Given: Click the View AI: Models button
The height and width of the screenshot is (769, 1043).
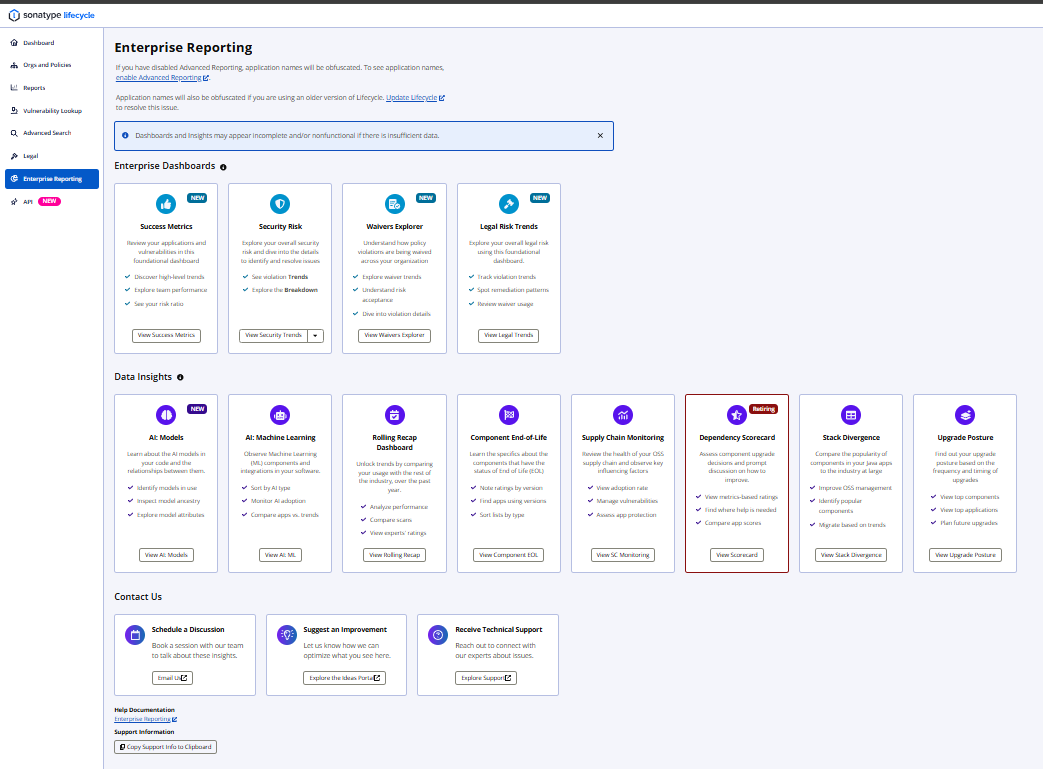Looking at the screenshot, I should click(166, 555).
